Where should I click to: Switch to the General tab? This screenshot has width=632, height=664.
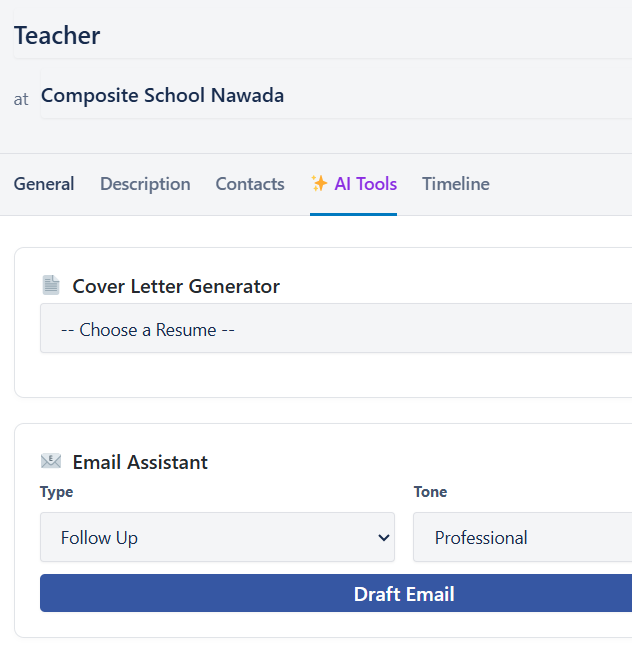44,184
